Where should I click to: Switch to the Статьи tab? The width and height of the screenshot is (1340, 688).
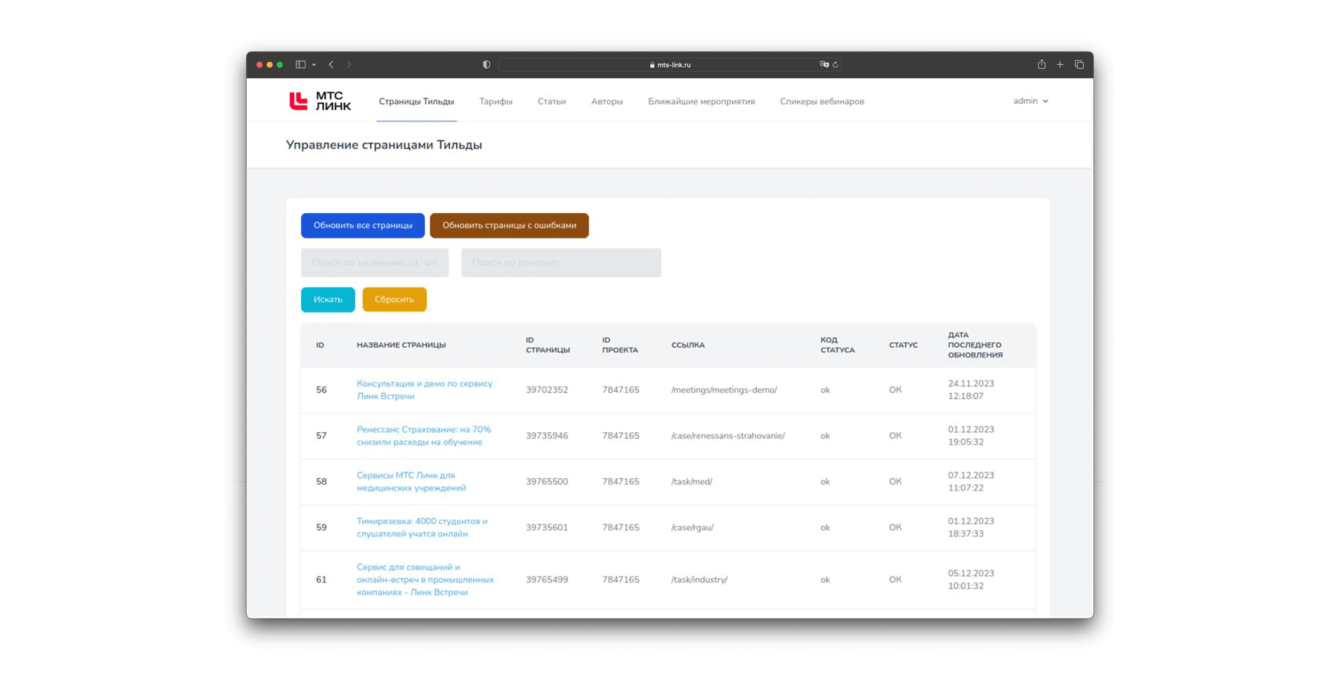point(551,101)
